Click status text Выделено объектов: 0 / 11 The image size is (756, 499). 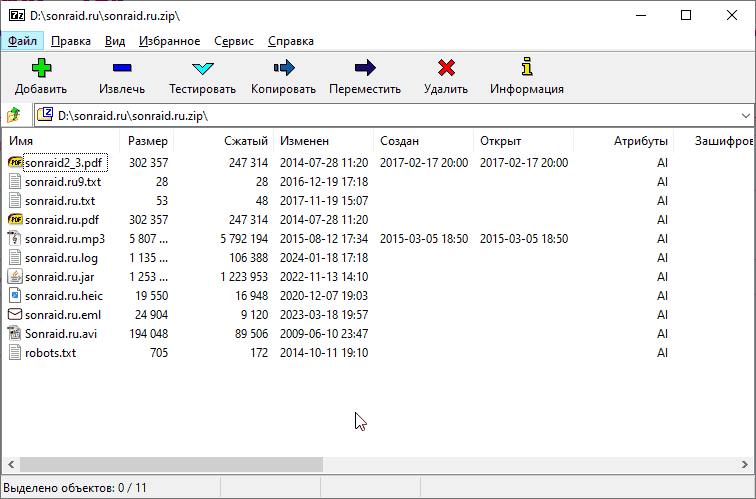75,488
